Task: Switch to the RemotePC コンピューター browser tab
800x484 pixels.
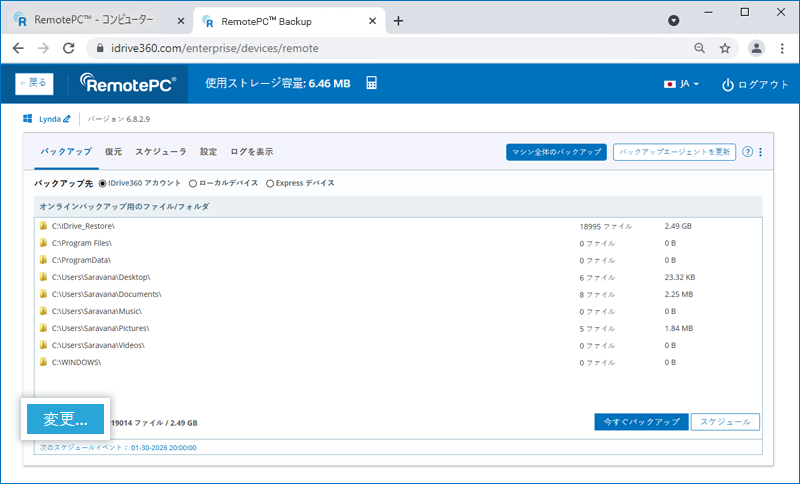Action: click(94, 20)
